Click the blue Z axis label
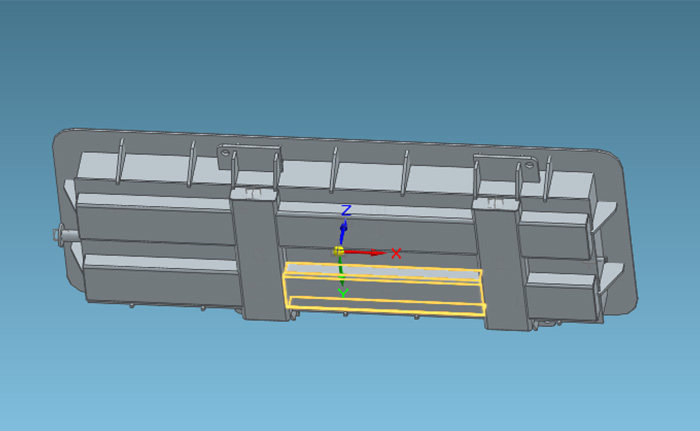Image resolution: width=700 pixels, height=431 pixels. point(346,211)
